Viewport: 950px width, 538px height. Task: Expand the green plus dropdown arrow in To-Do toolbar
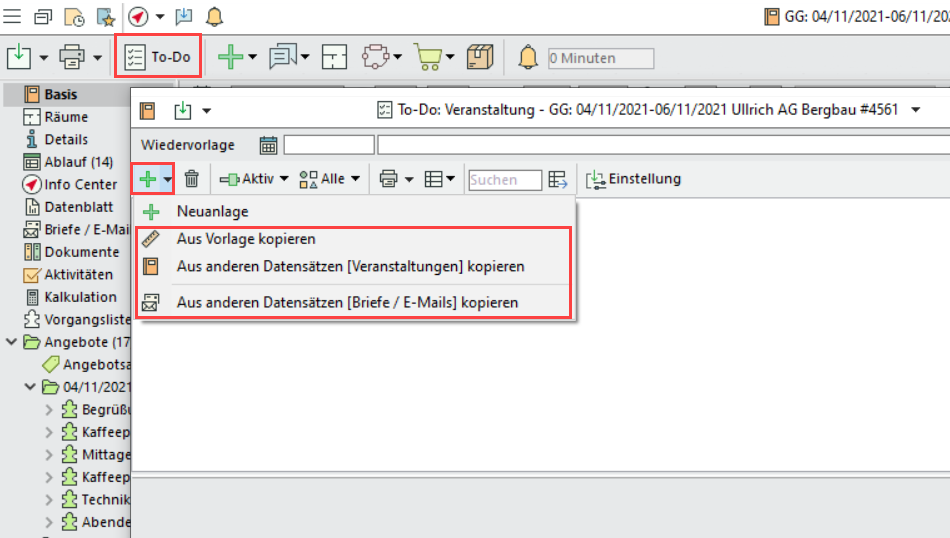(168, 180)
